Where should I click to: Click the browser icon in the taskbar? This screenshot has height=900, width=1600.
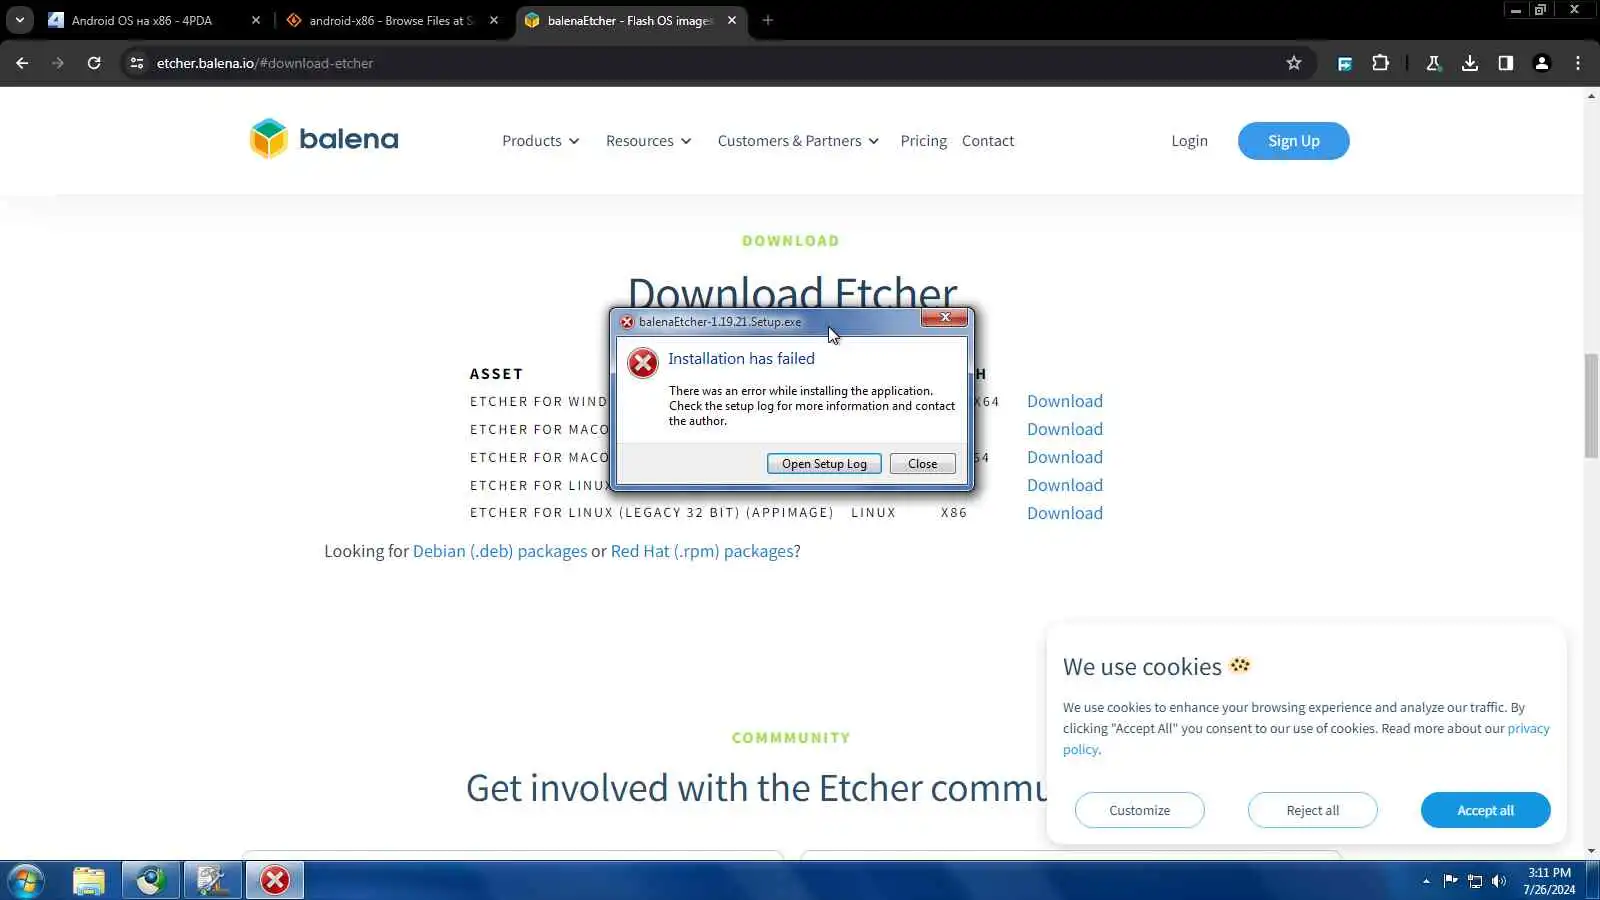151,881
